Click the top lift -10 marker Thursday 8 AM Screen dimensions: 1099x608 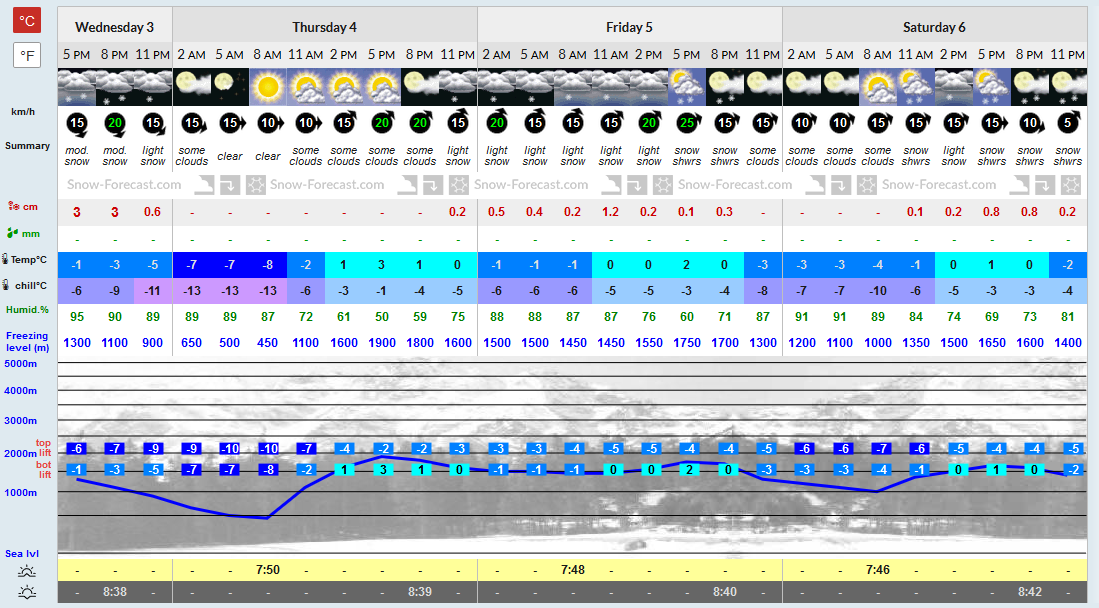[268, 449]
